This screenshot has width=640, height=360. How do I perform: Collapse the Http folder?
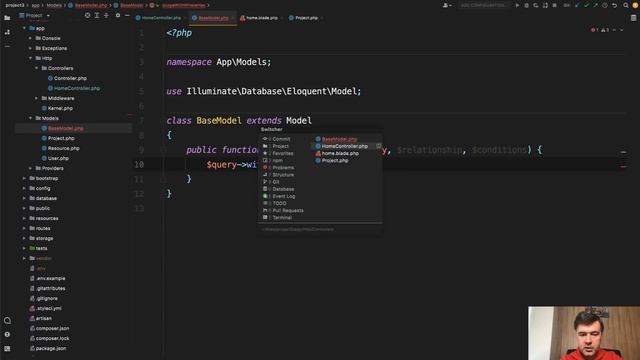tap(30, 58)
